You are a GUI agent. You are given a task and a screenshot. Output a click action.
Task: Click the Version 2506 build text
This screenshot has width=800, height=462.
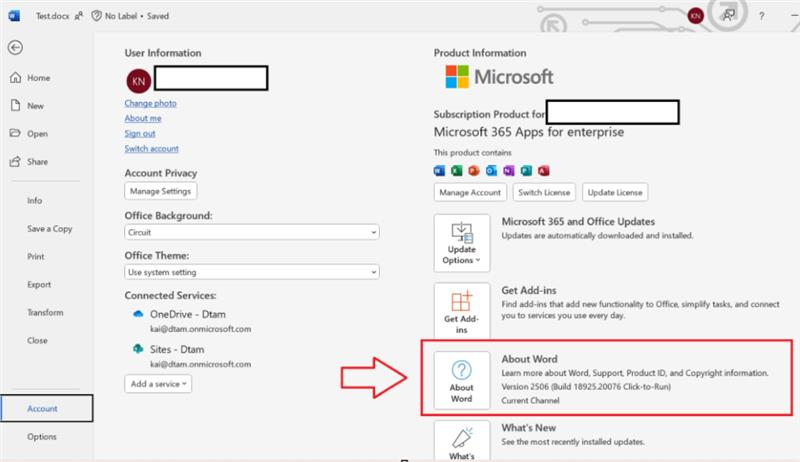tap(586, 387)
